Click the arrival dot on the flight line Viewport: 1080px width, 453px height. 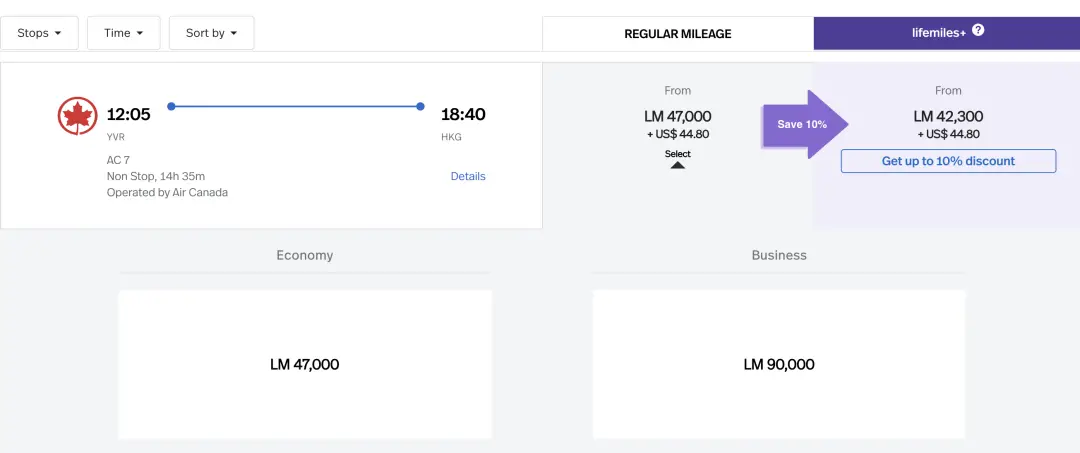420,106
